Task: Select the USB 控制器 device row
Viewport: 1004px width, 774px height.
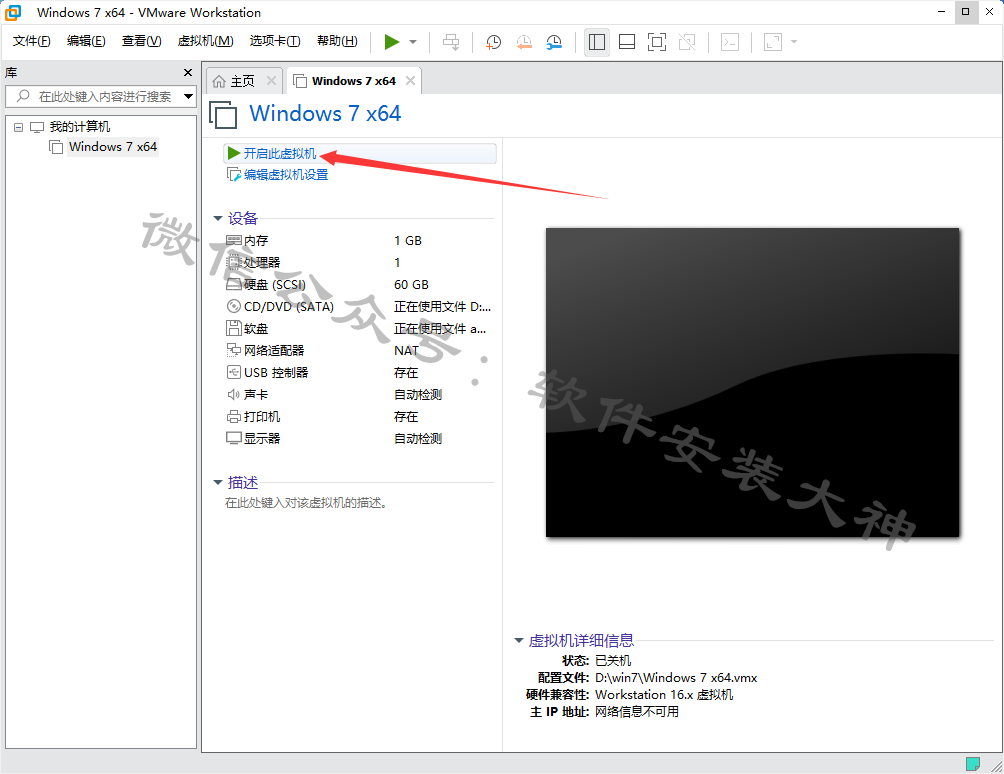Action: point(359,373)
